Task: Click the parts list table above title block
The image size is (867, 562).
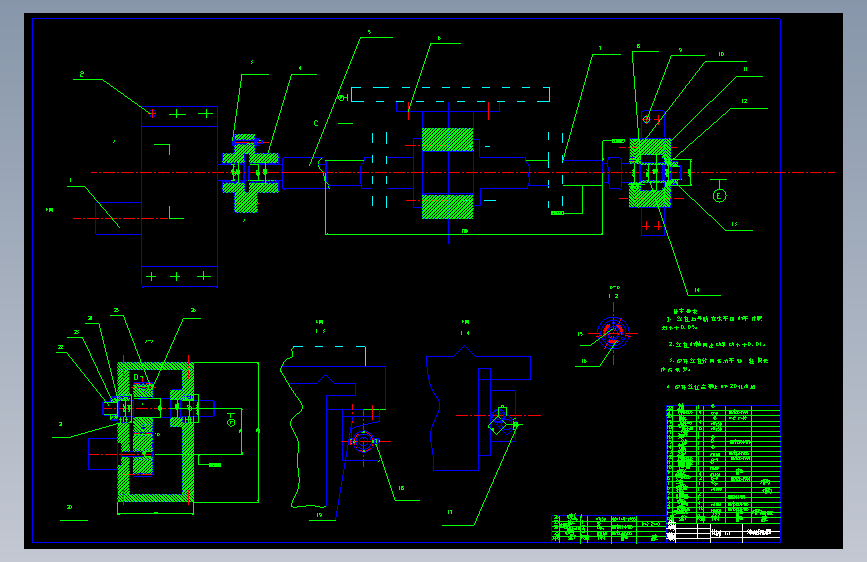Action: pos(723,464)
